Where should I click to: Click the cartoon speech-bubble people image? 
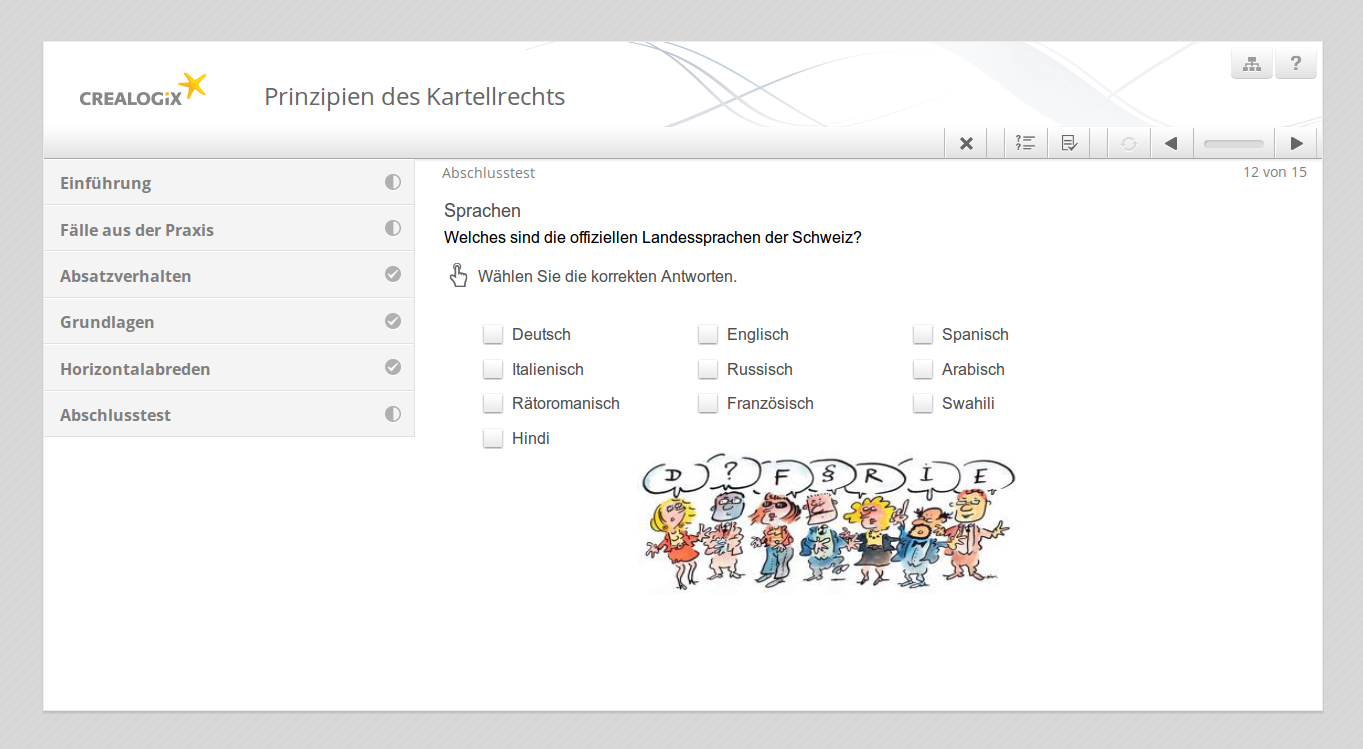tap(826, 524)
